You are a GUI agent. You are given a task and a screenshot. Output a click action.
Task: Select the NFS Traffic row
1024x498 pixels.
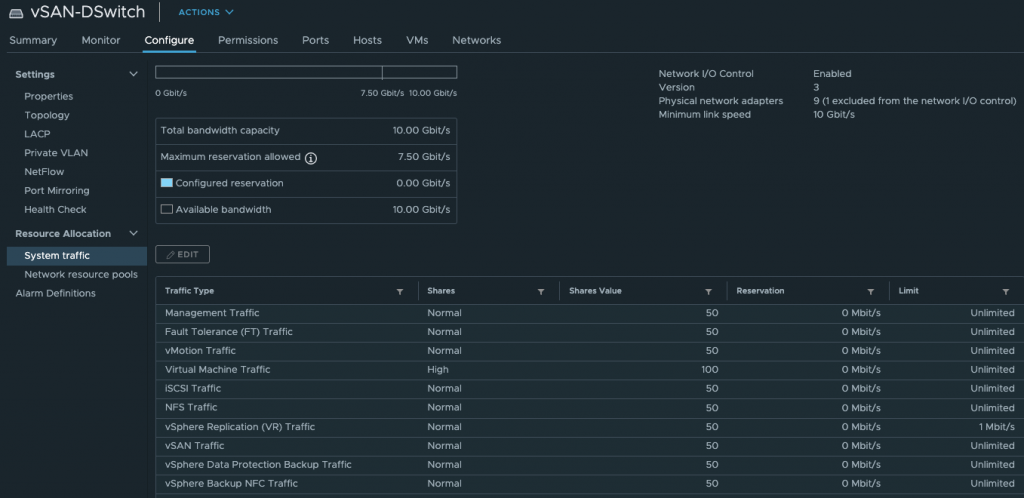(x=590, y=408)
